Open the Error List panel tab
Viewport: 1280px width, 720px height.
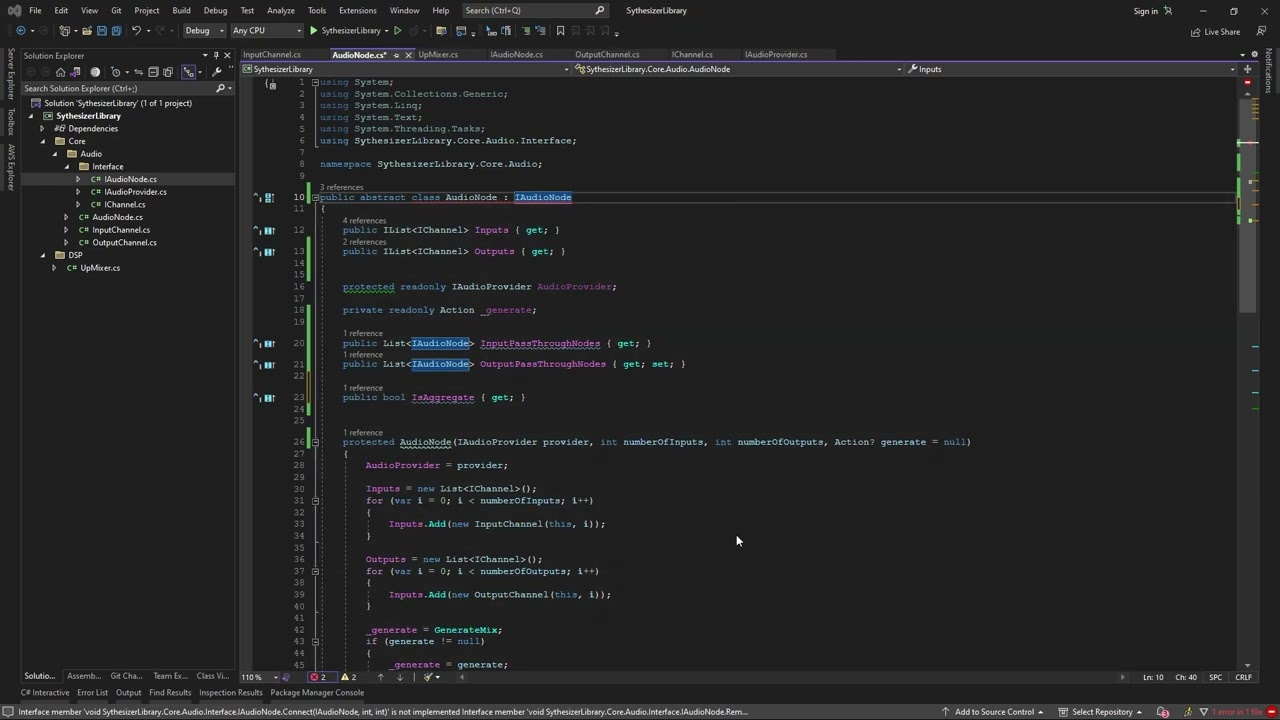92,692
